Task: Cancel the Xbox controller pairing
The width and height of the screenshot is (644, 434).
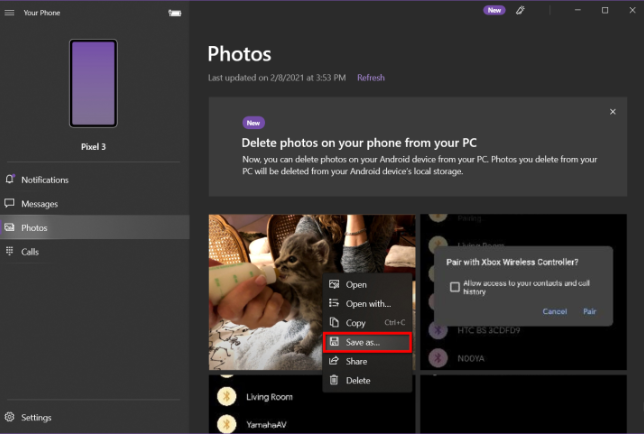Action: point(554,311)
